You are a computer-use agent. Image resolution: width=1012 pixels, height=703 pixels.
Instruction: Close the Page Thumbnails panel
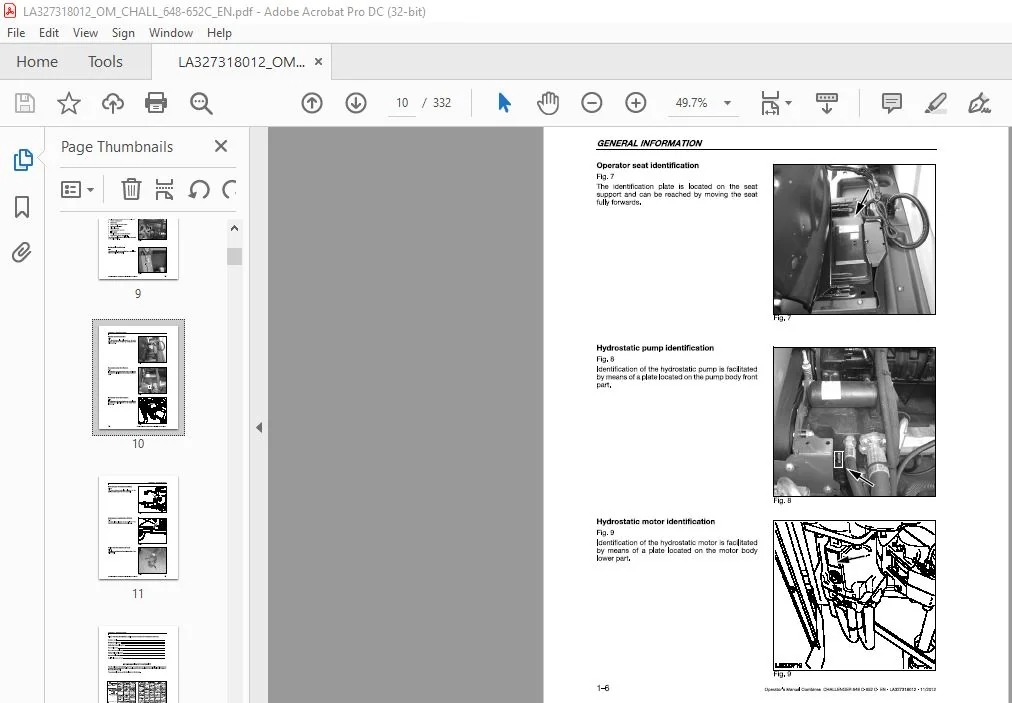pyautogui.click(x=221, y=147)
